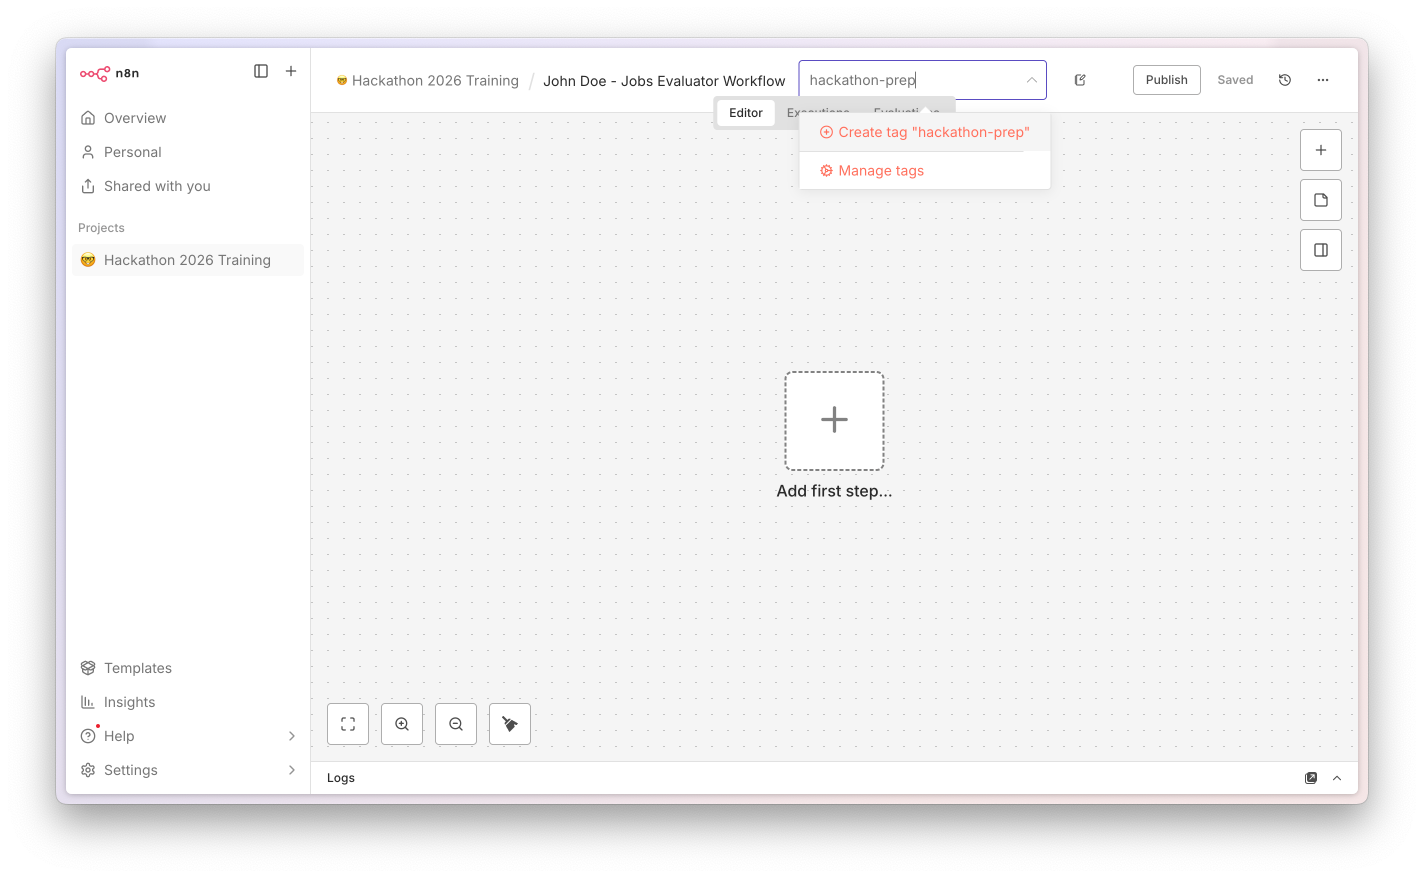1424x878 pixels.
Task: Click the workflow name John Doe - Jobs Evaluator Workflow
Action: [664, 81]
